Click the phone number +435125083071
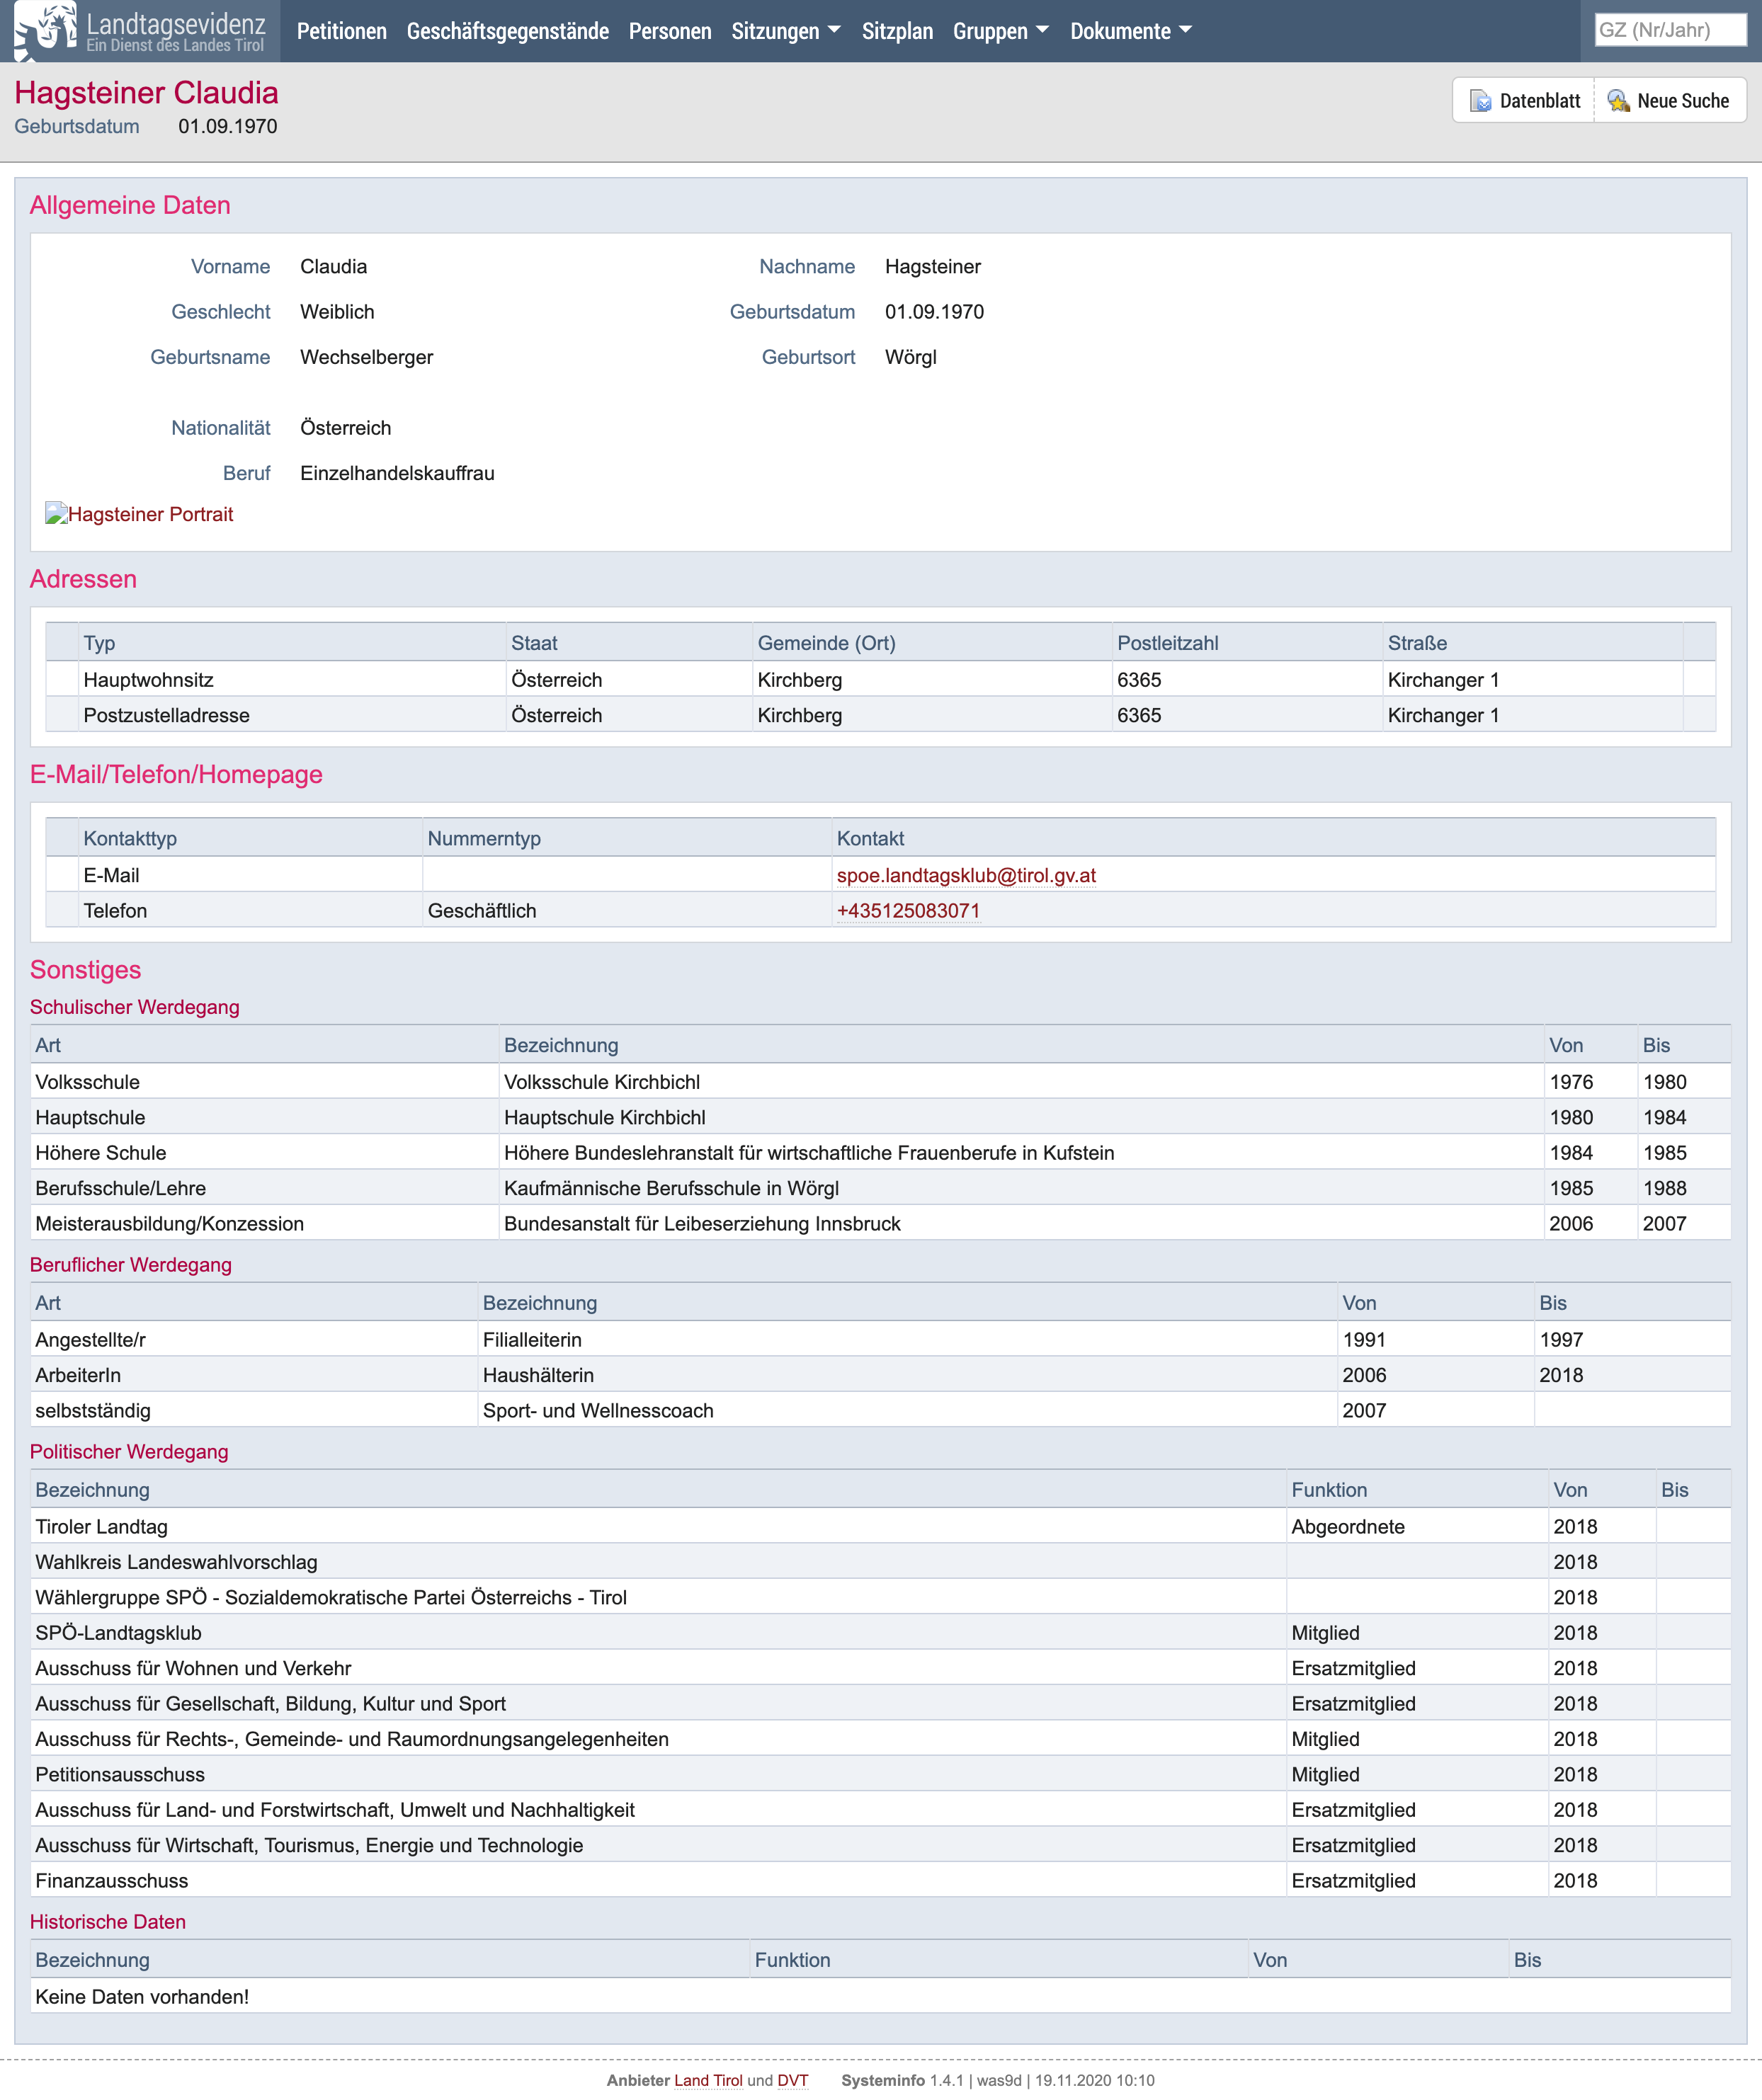1762x2100 pixels. pos(908,911)
